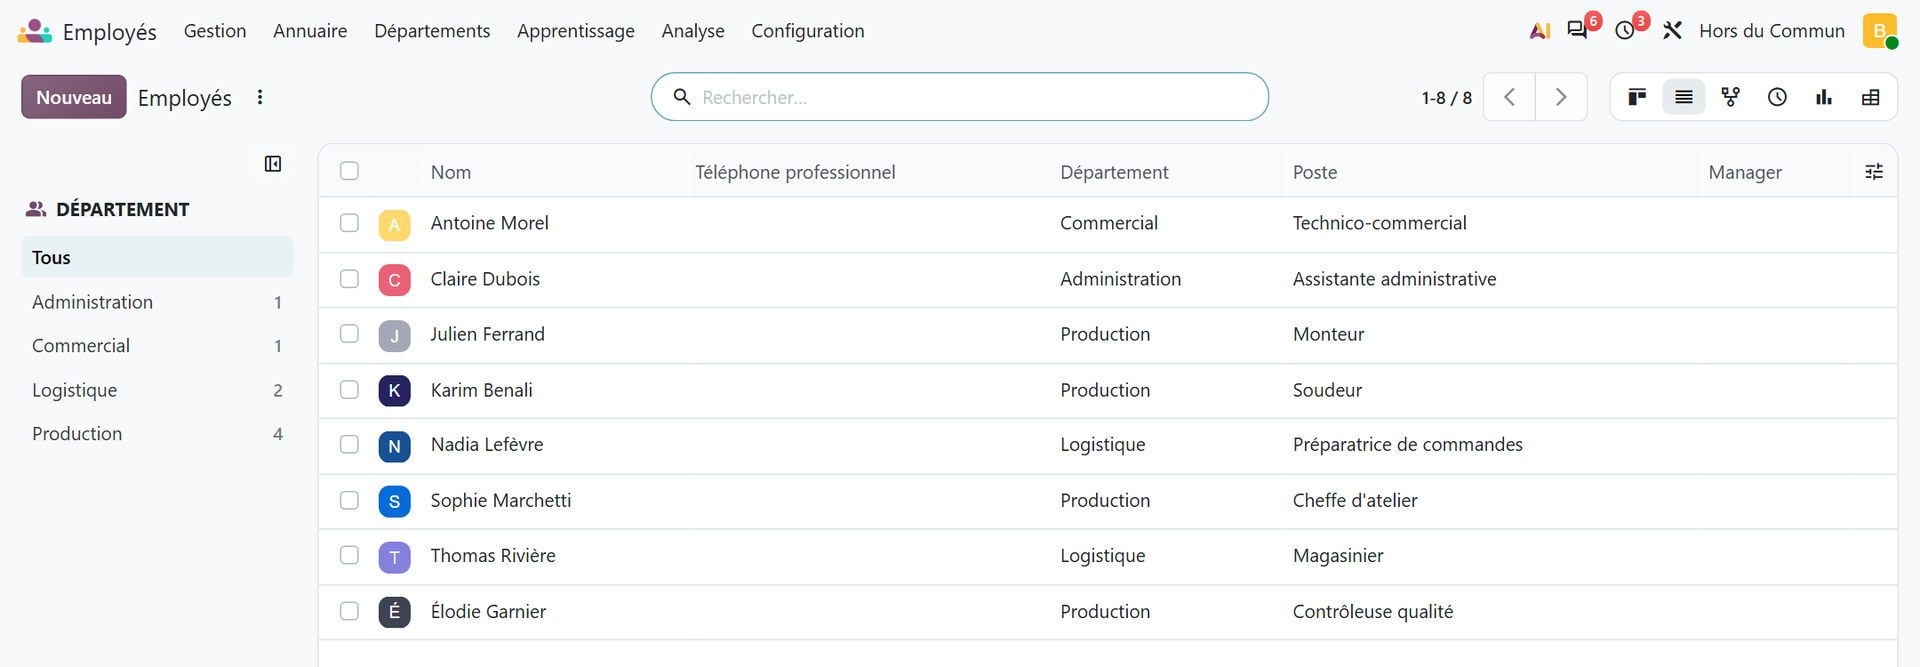
Task: Sort by Téléphone professionnel column header
Action: 795,172
